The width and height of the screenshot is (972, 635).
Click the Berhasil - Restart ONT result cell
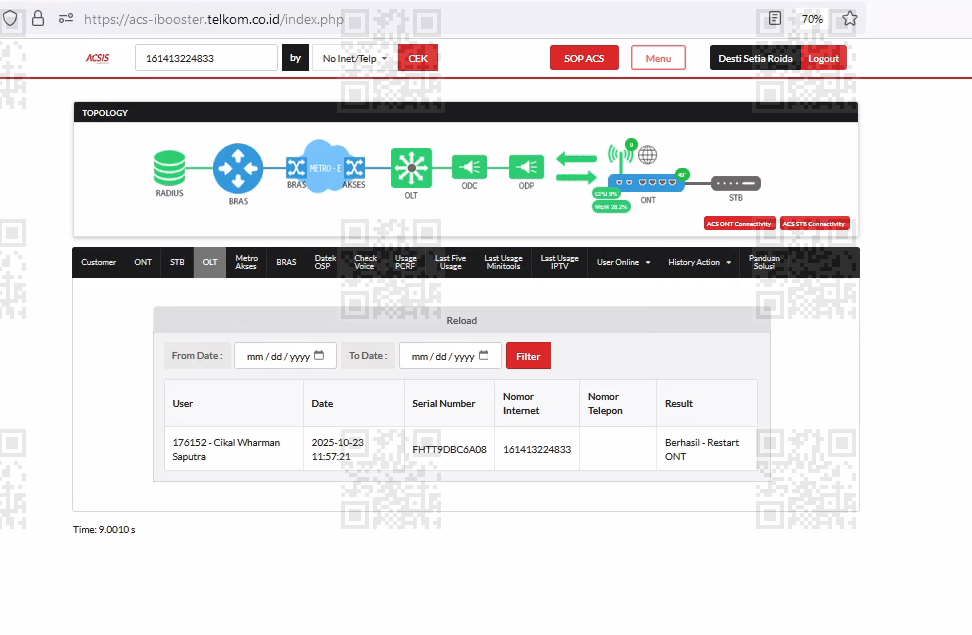point(707,449)
